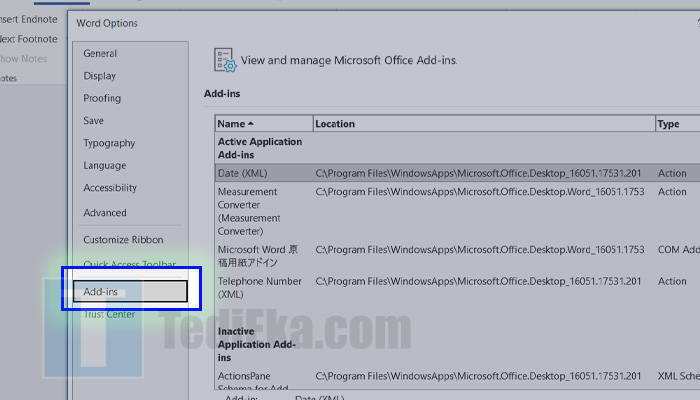The width and height of the screenshot is (700, 400).
Task: Select the Add-ins category
Action: click(x=130, y=292)
